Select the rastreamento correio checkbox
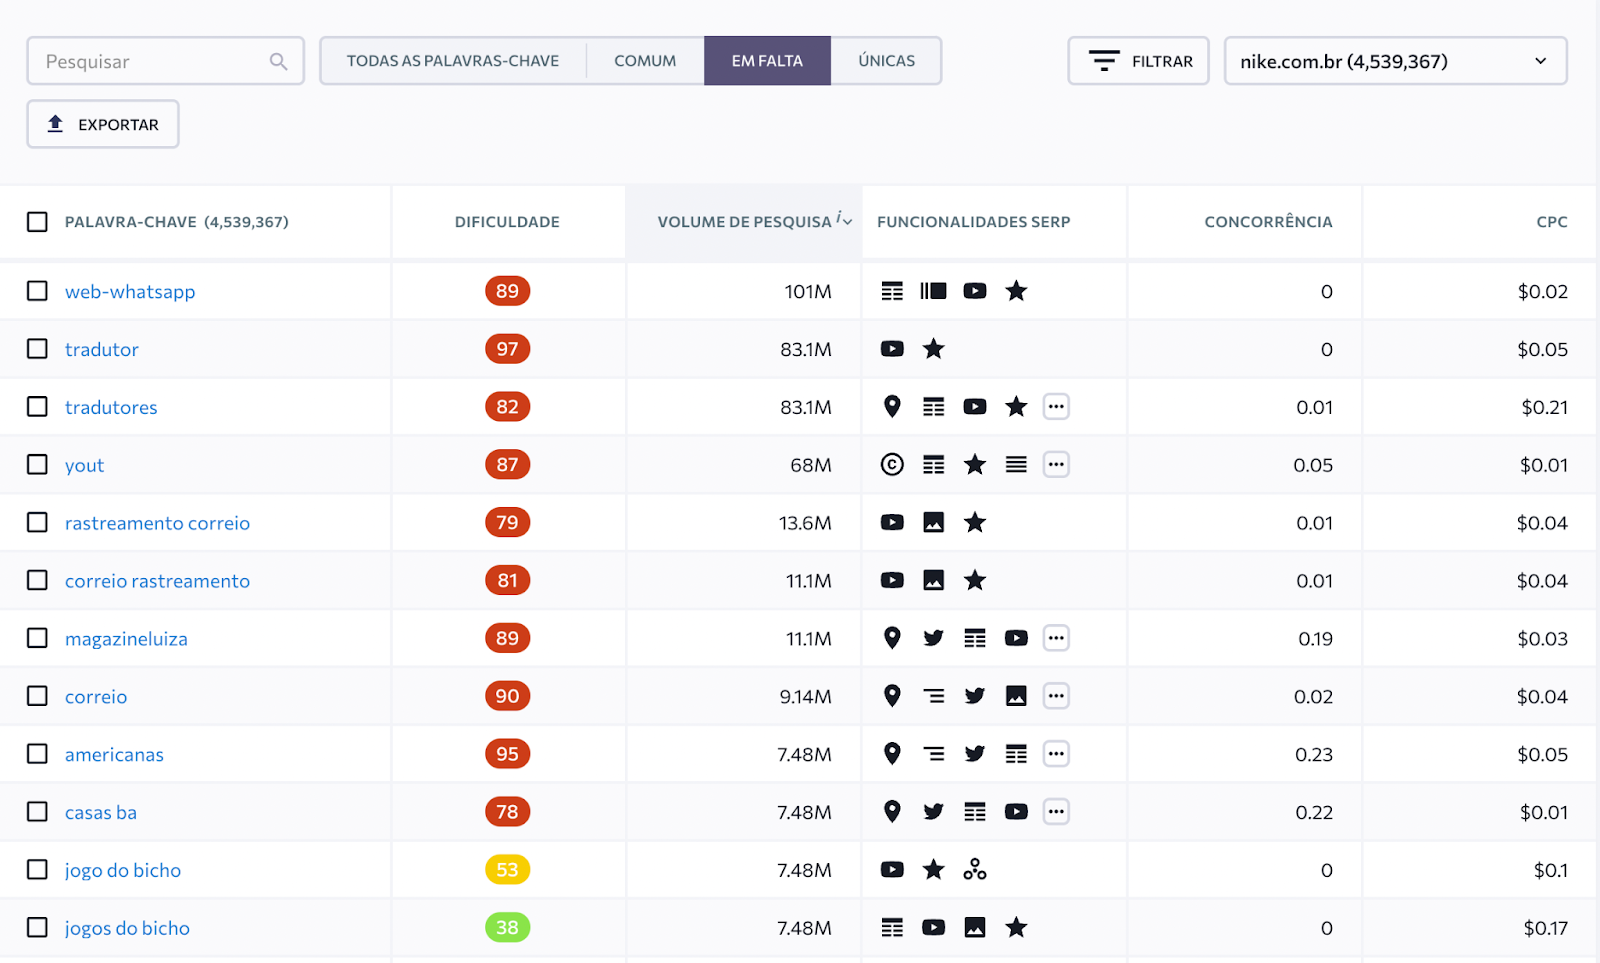 (x=37, y=523)
